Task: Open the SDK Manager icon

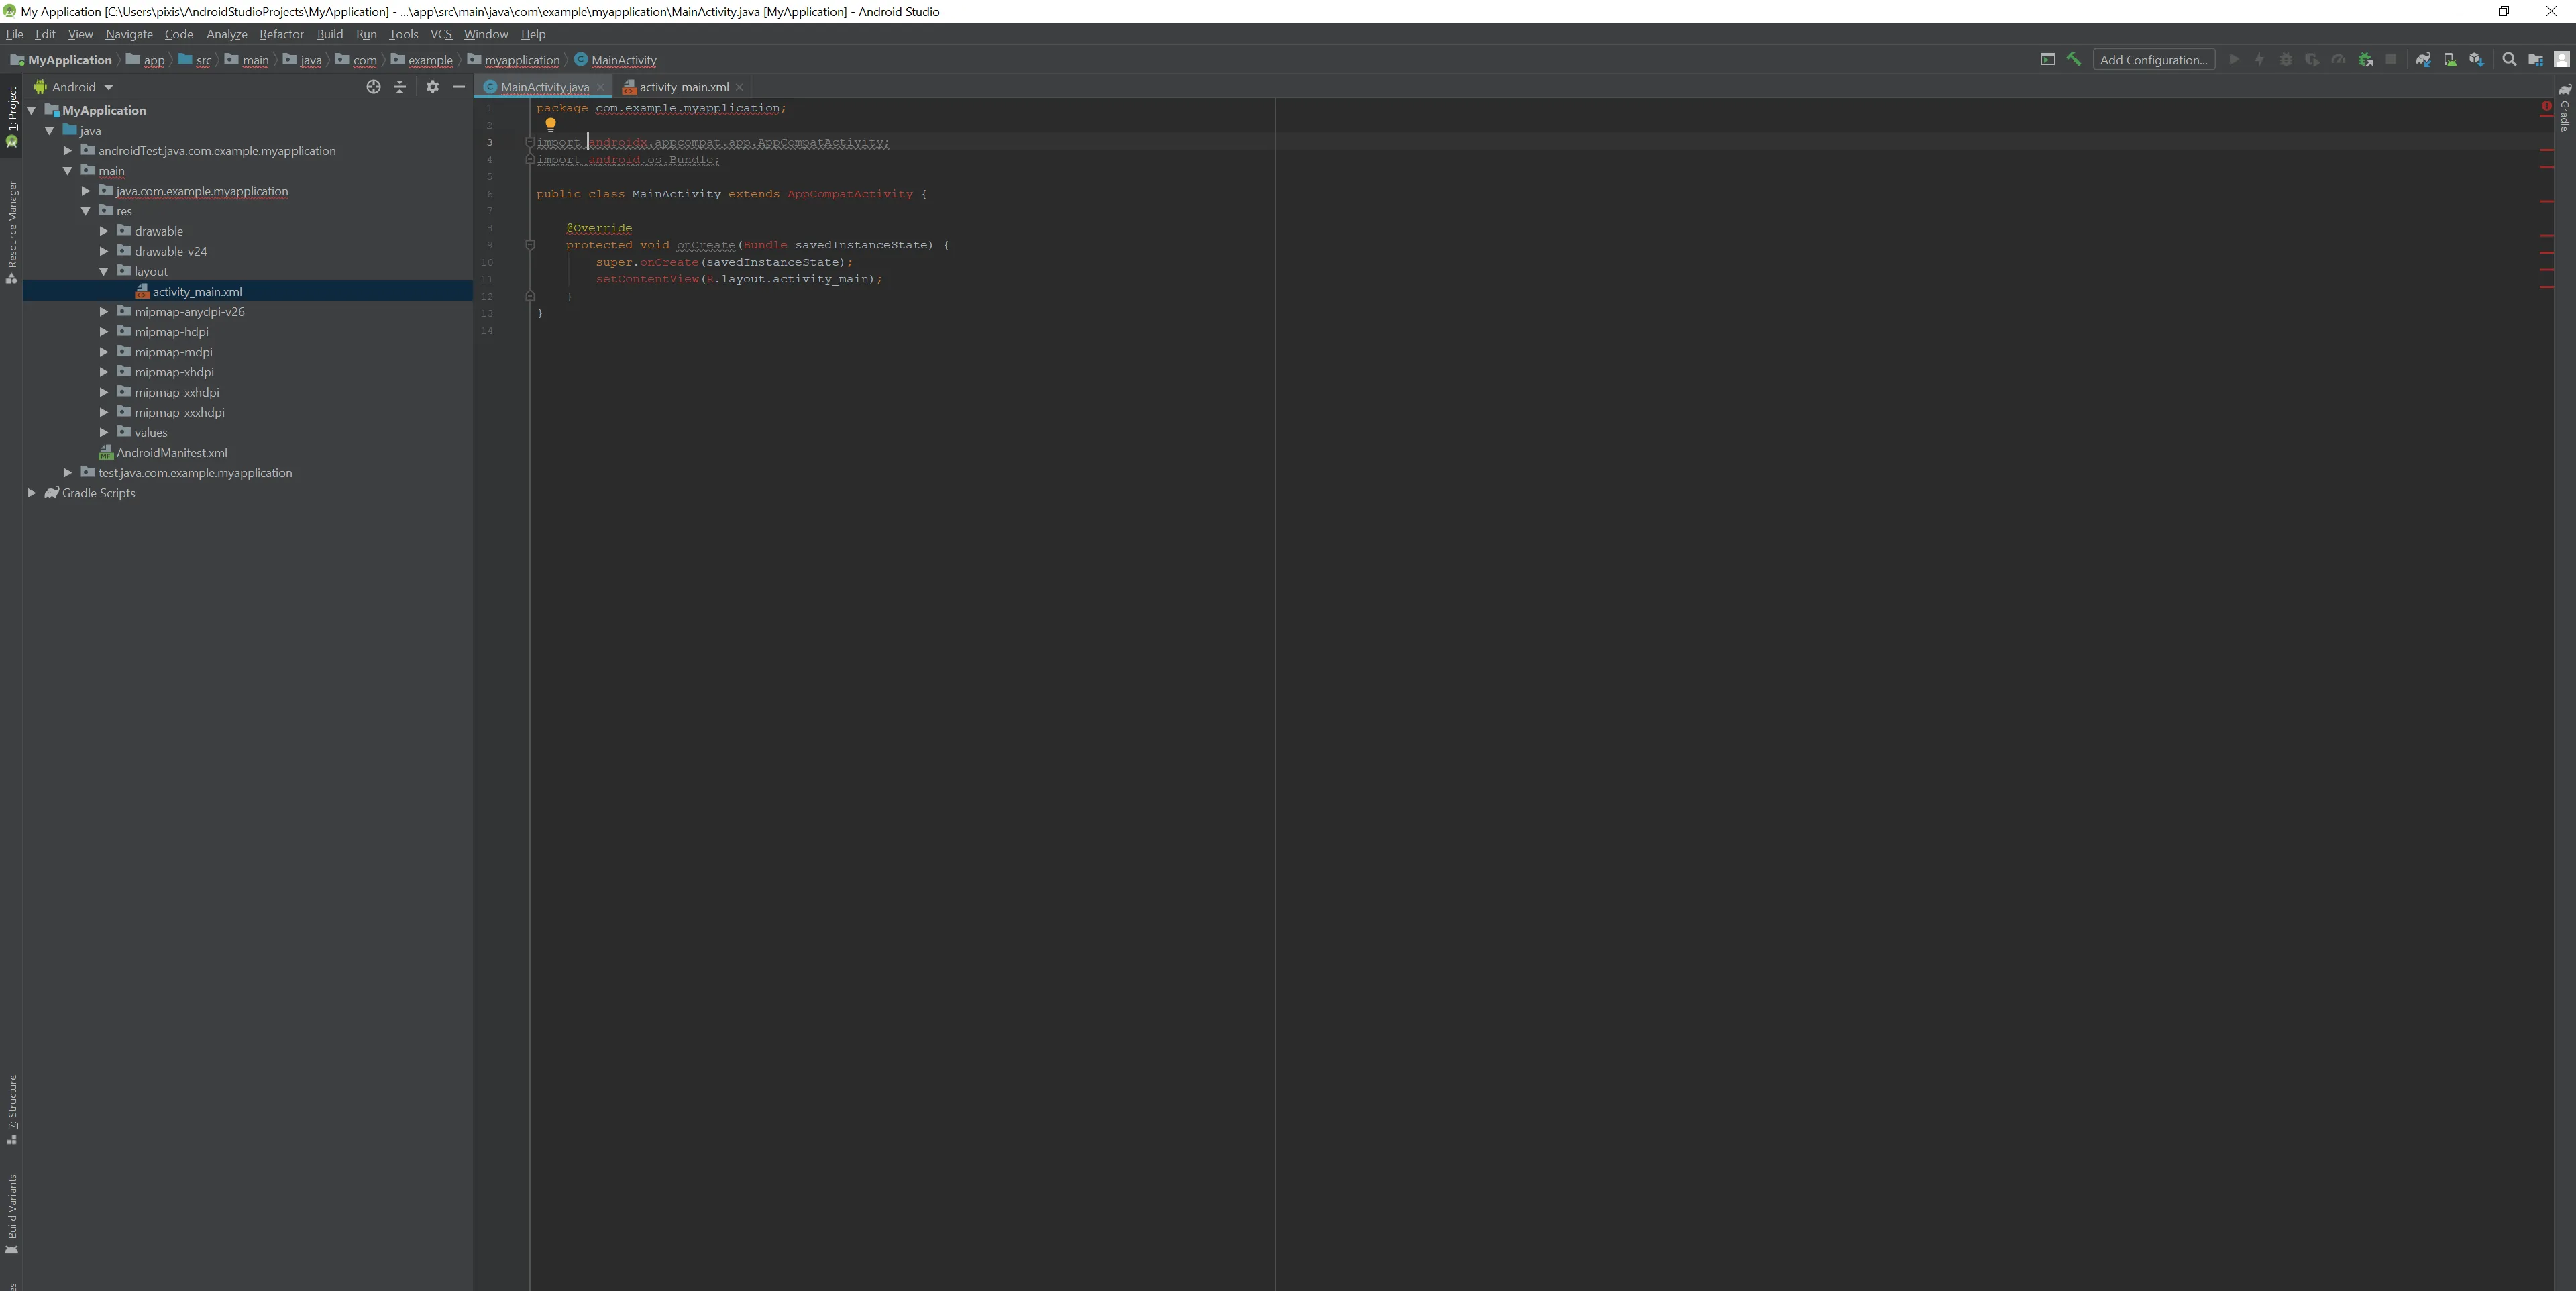Action: point(2476,60)
